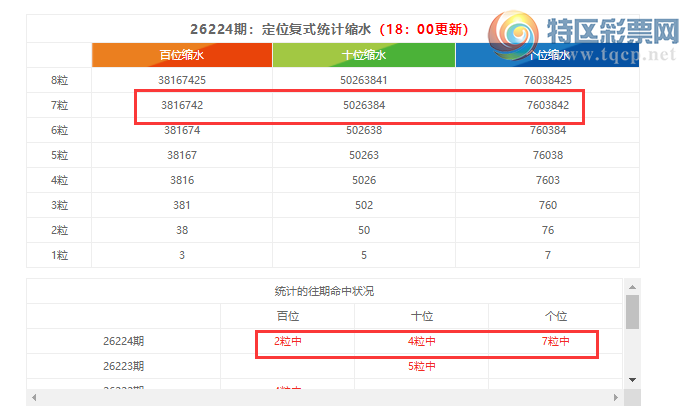This screenshot has width=689, height=418.
Task: Click the cell with value 5026384
Action: [x=364, y=105]
